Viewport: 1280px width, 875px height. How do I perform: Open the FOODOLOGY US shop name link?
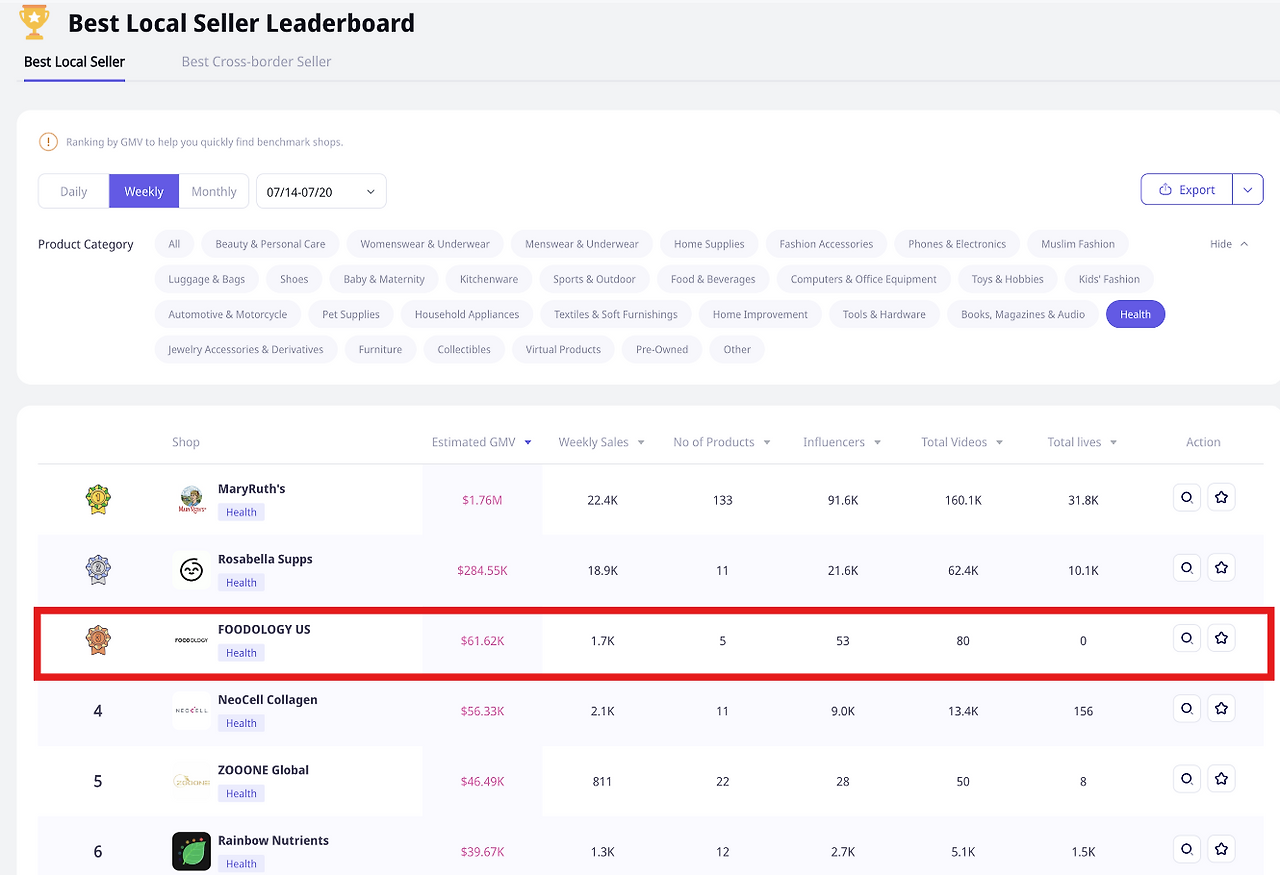pos(264,629)
